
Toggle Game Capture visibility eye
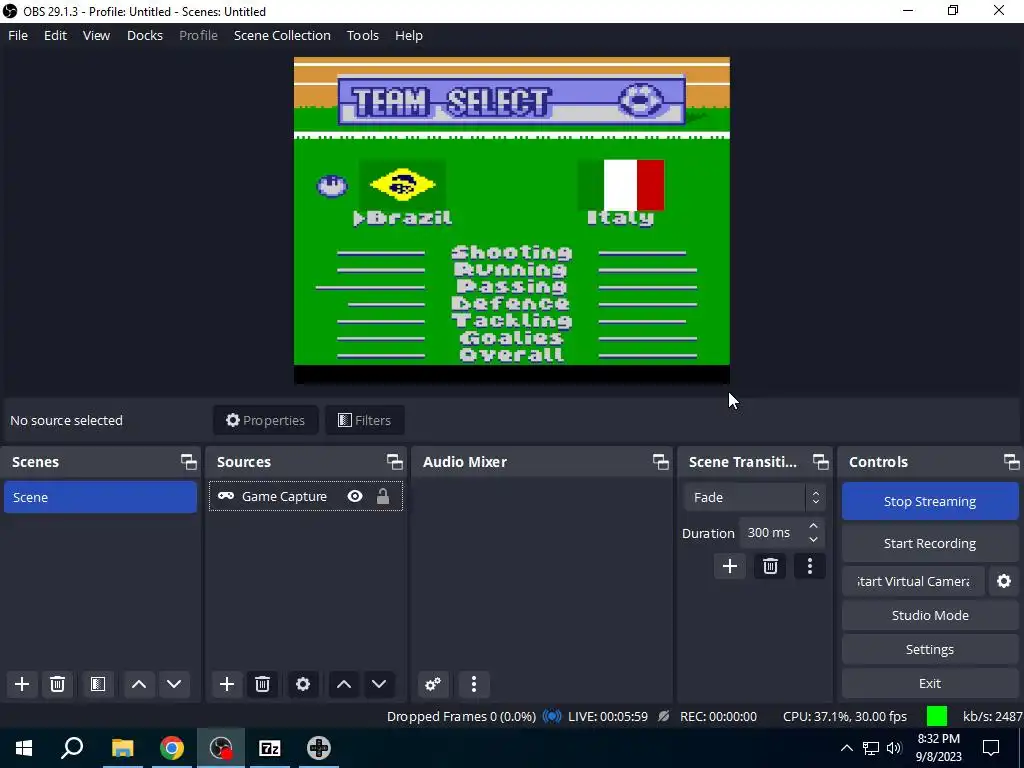(355, 496)
